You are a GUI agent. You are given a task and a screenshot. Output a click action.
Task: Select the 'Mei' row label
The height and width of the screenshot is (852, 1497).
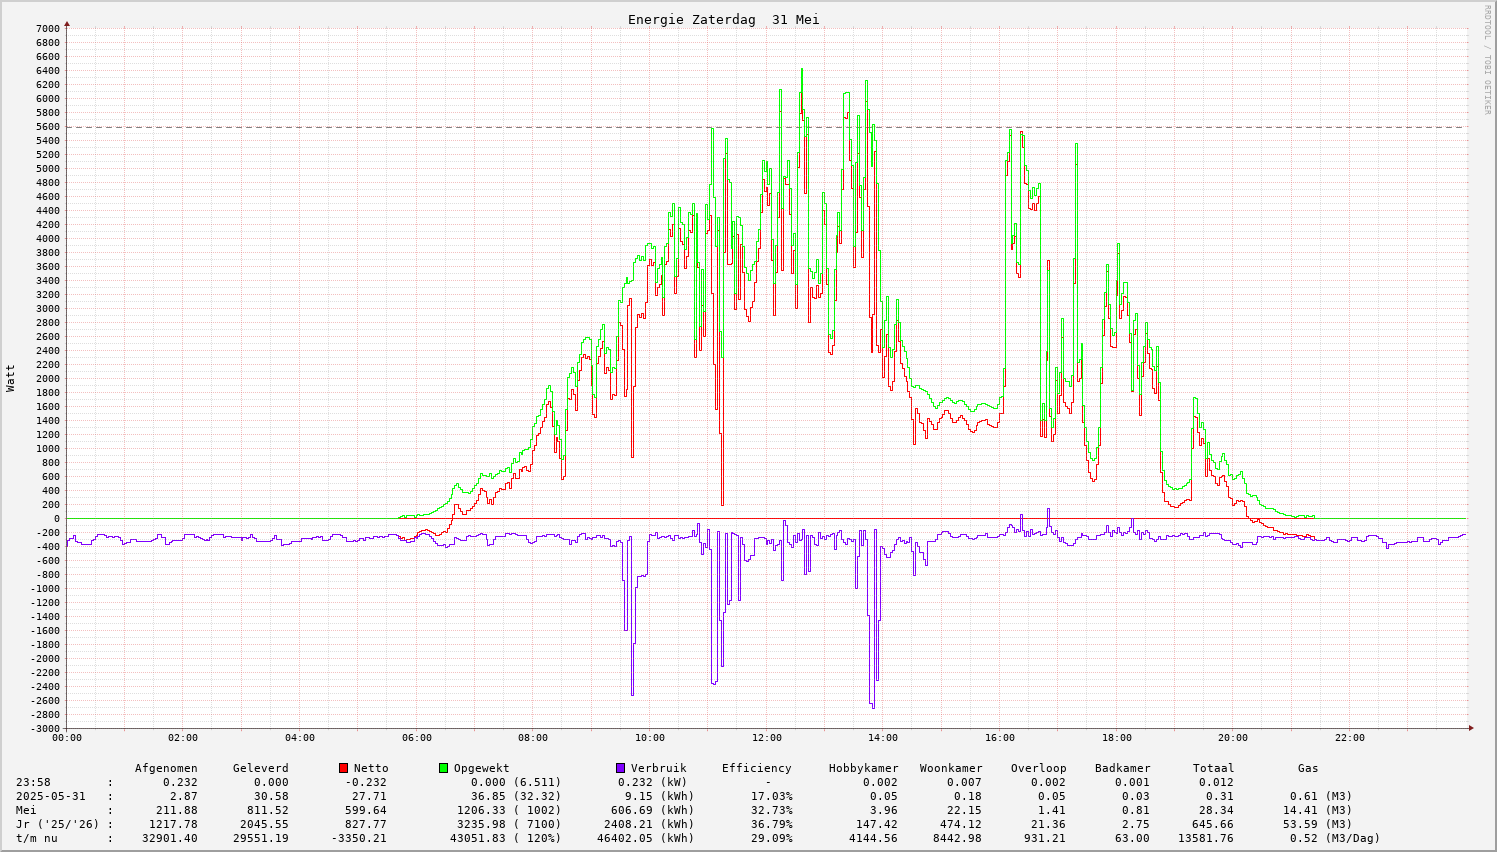26,810
